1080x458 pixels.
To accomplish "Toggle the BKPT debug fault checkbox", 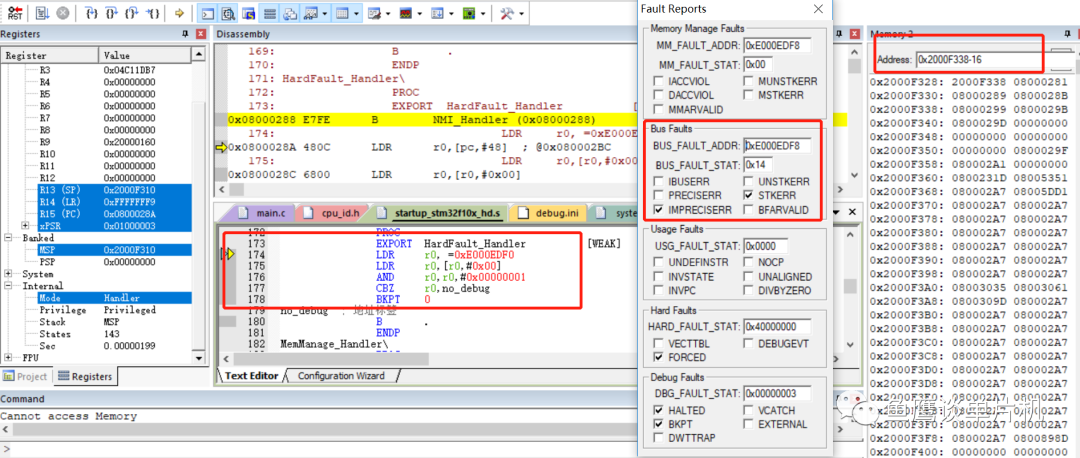I will pyautogui.click(x=659, y=424).
